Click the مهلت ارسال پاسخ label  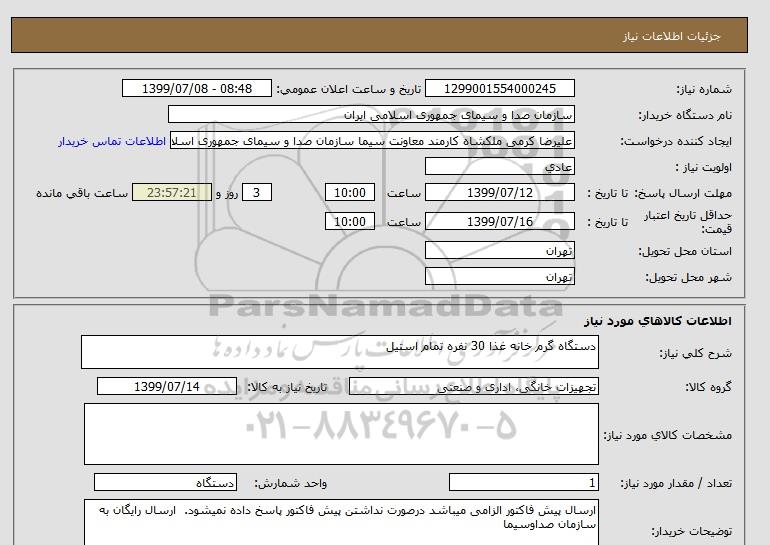pyautogui.click(x=684, y=193)
